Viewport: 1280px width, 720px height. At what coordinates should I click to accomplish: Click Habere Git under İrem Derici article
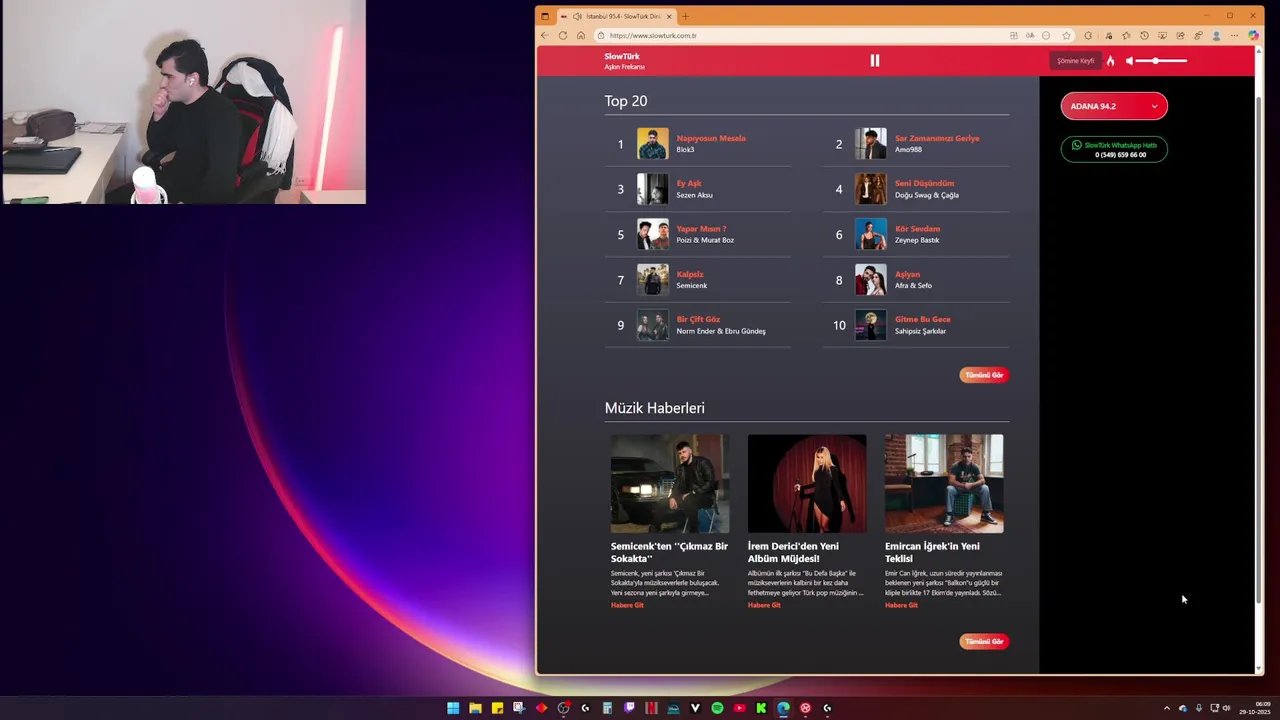[x=764, y=605]
